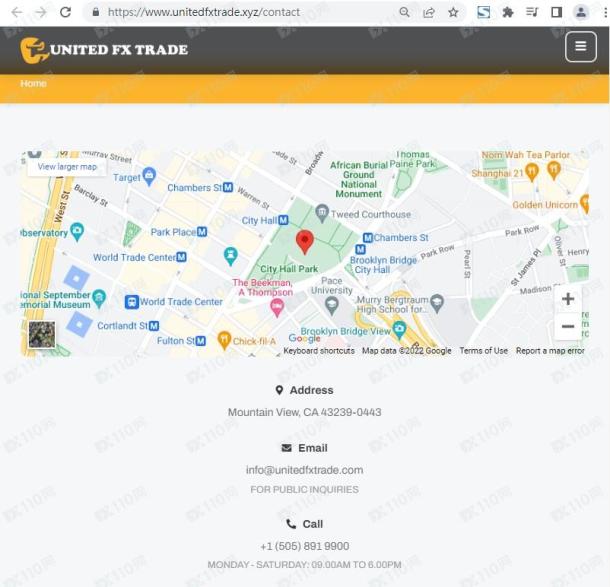Viewport: 610px width, 587px height.
Task: Click the Murry Bergtraum High School marker
Action: [437, 303]
